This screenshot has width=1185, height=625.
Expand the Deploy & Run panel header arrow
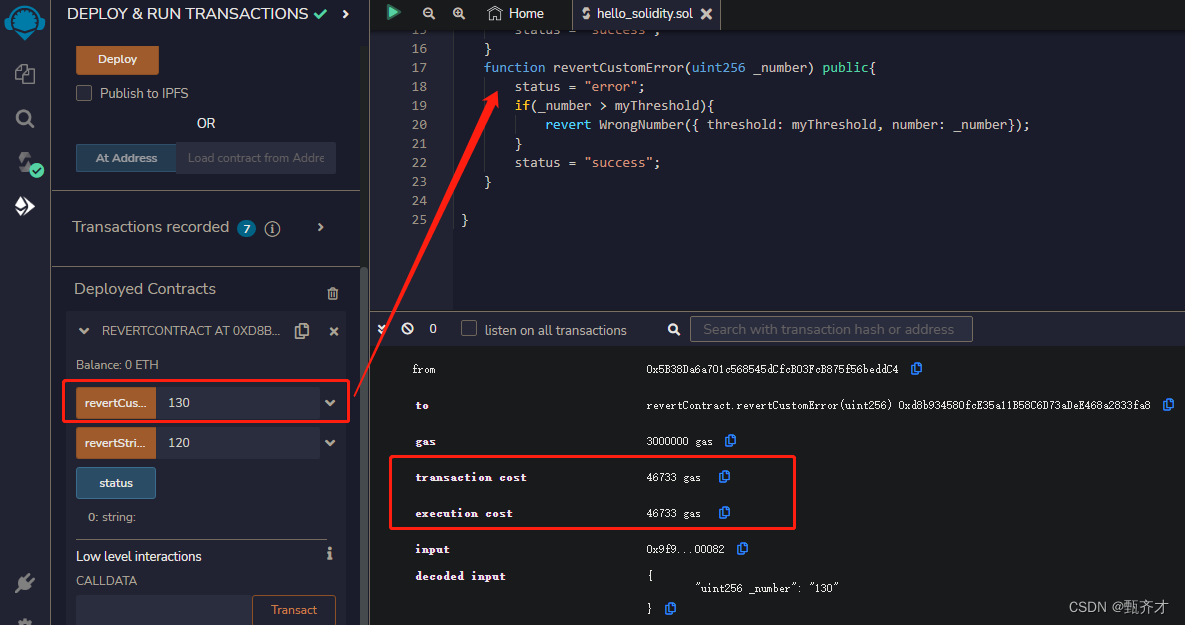point(345,14)
